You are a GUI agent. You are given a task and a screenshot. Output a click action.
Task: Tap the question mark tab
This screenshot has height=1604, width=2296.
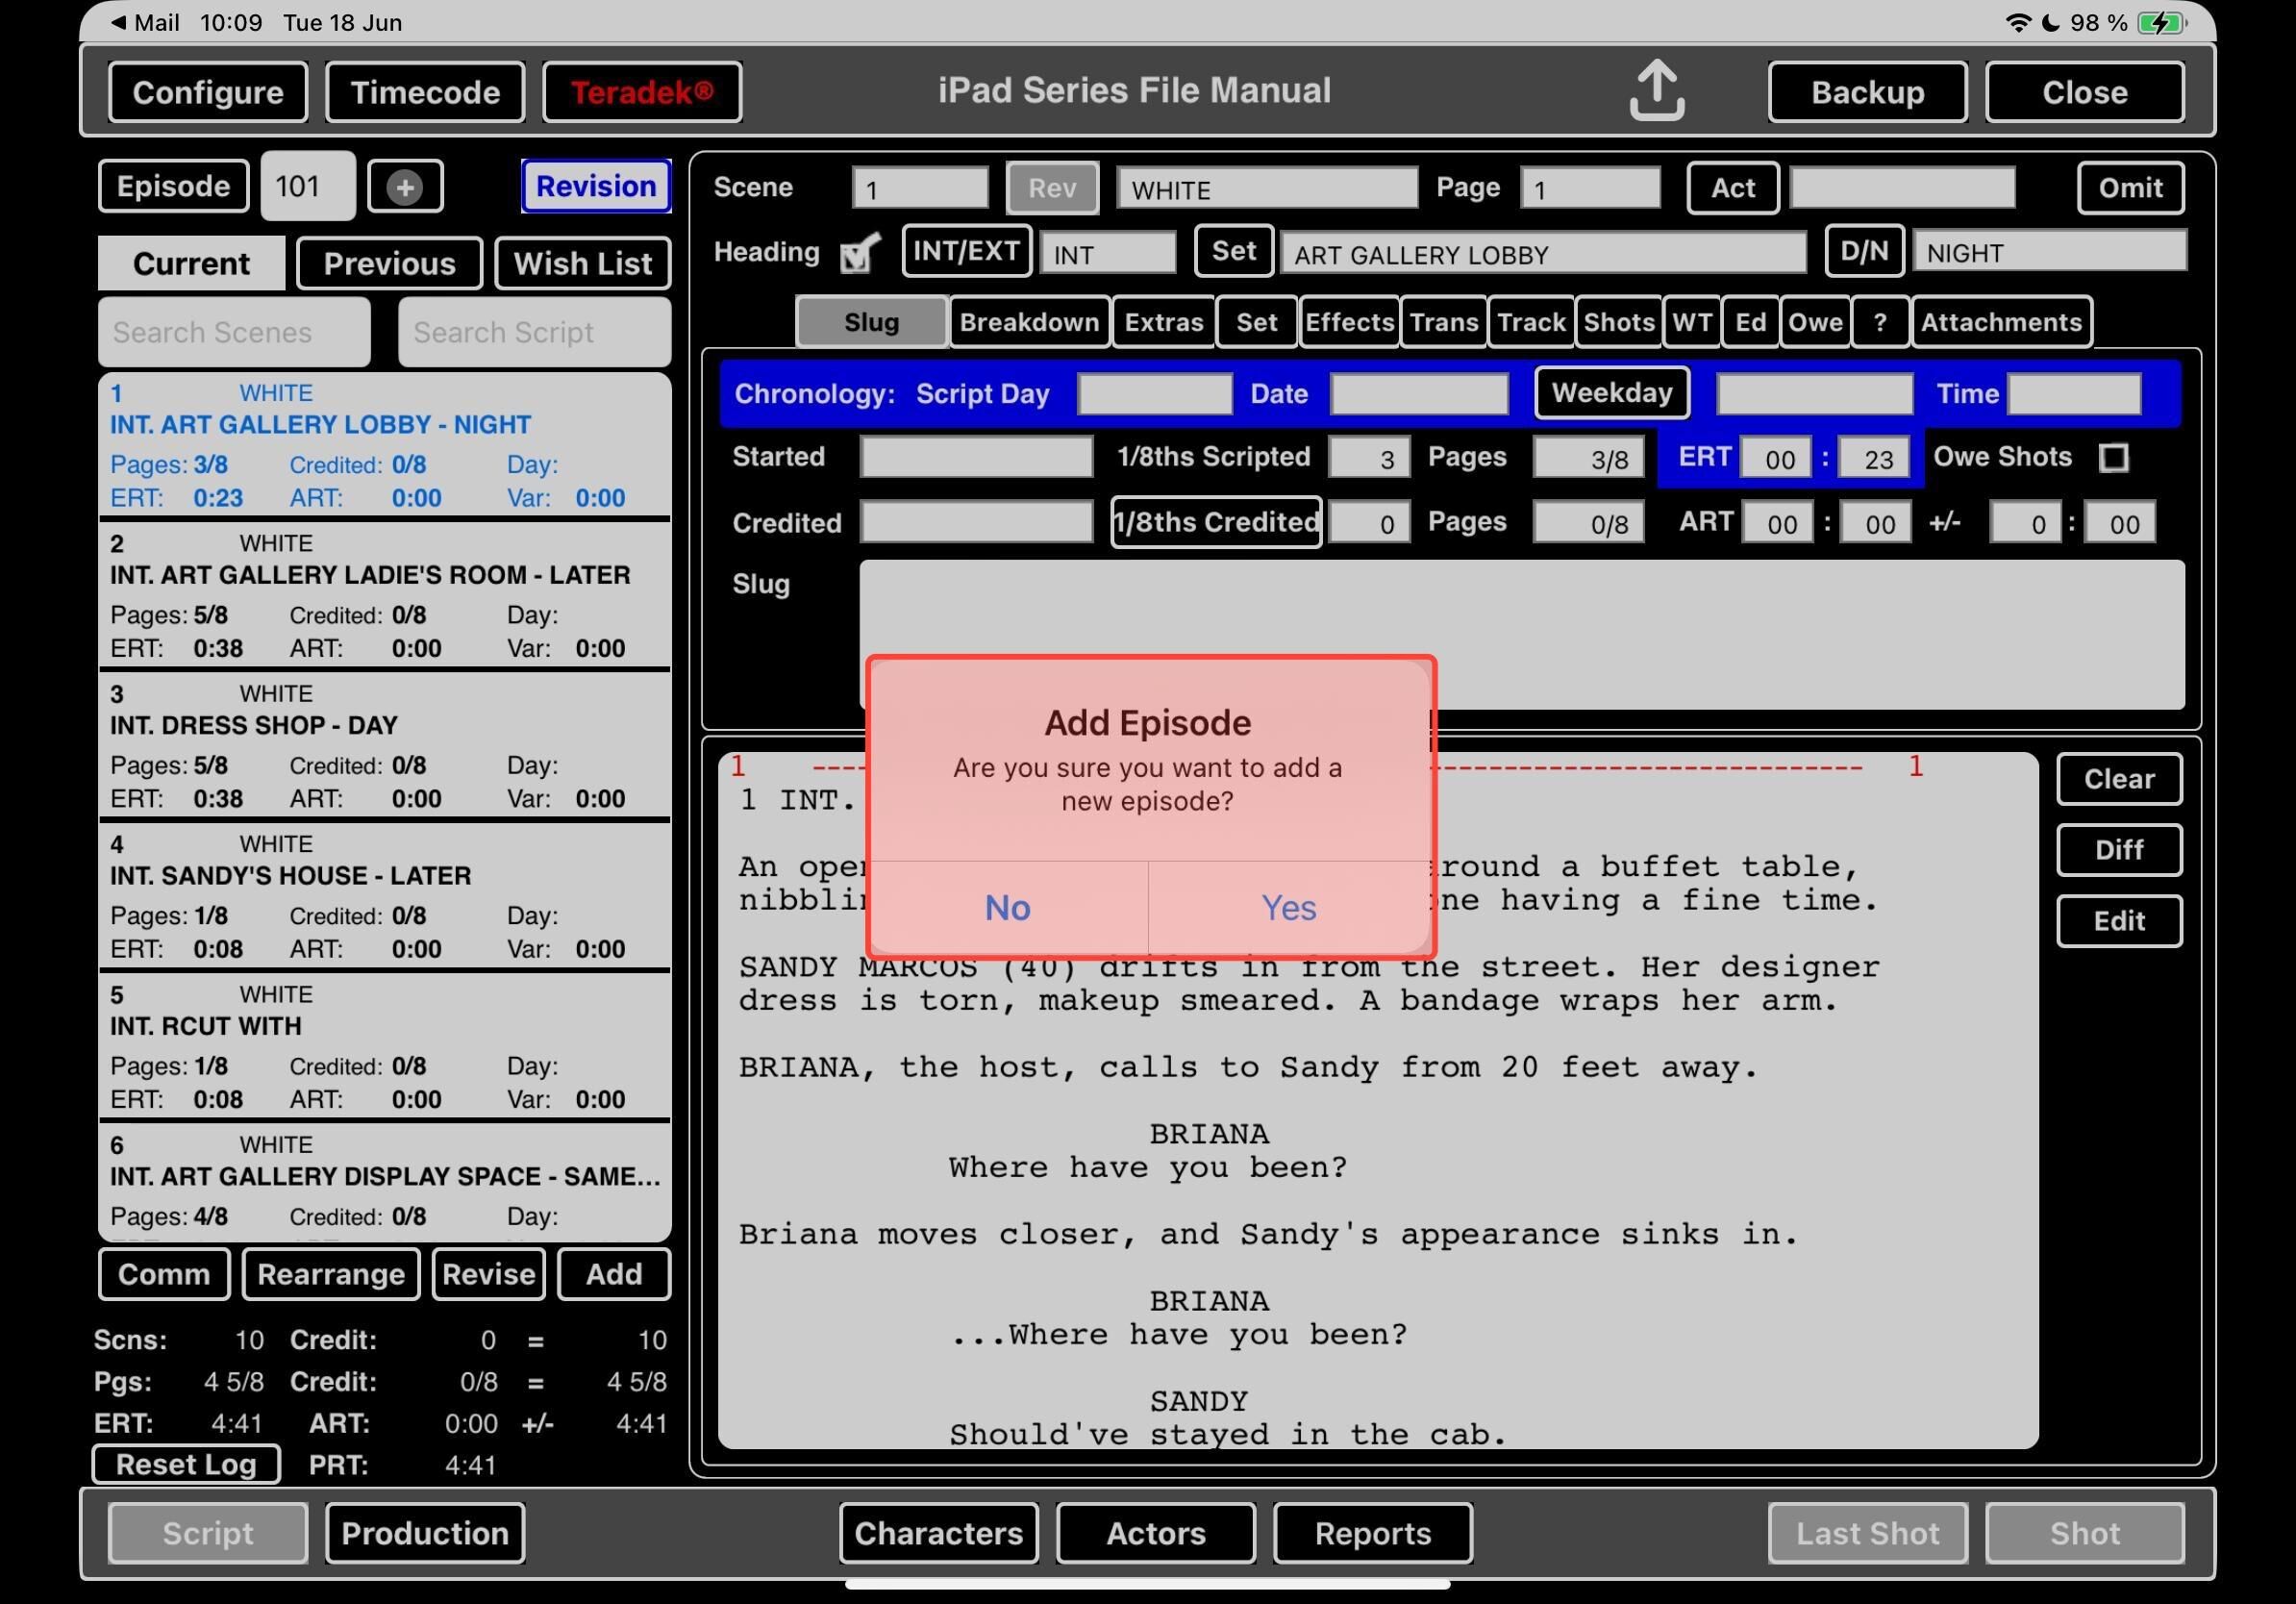(x=1879, y=322)
